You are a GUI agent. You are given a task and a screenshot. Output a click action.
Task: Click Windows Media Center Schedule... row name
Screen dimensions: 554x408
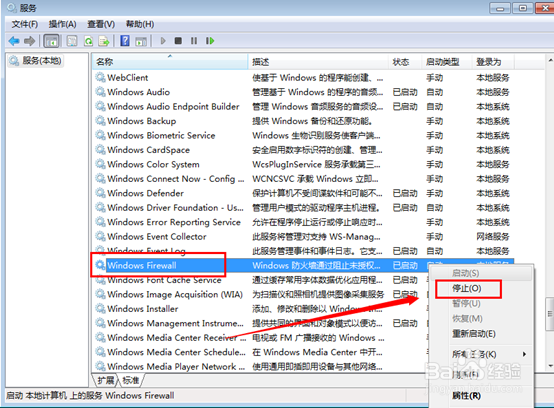[176, 352]
